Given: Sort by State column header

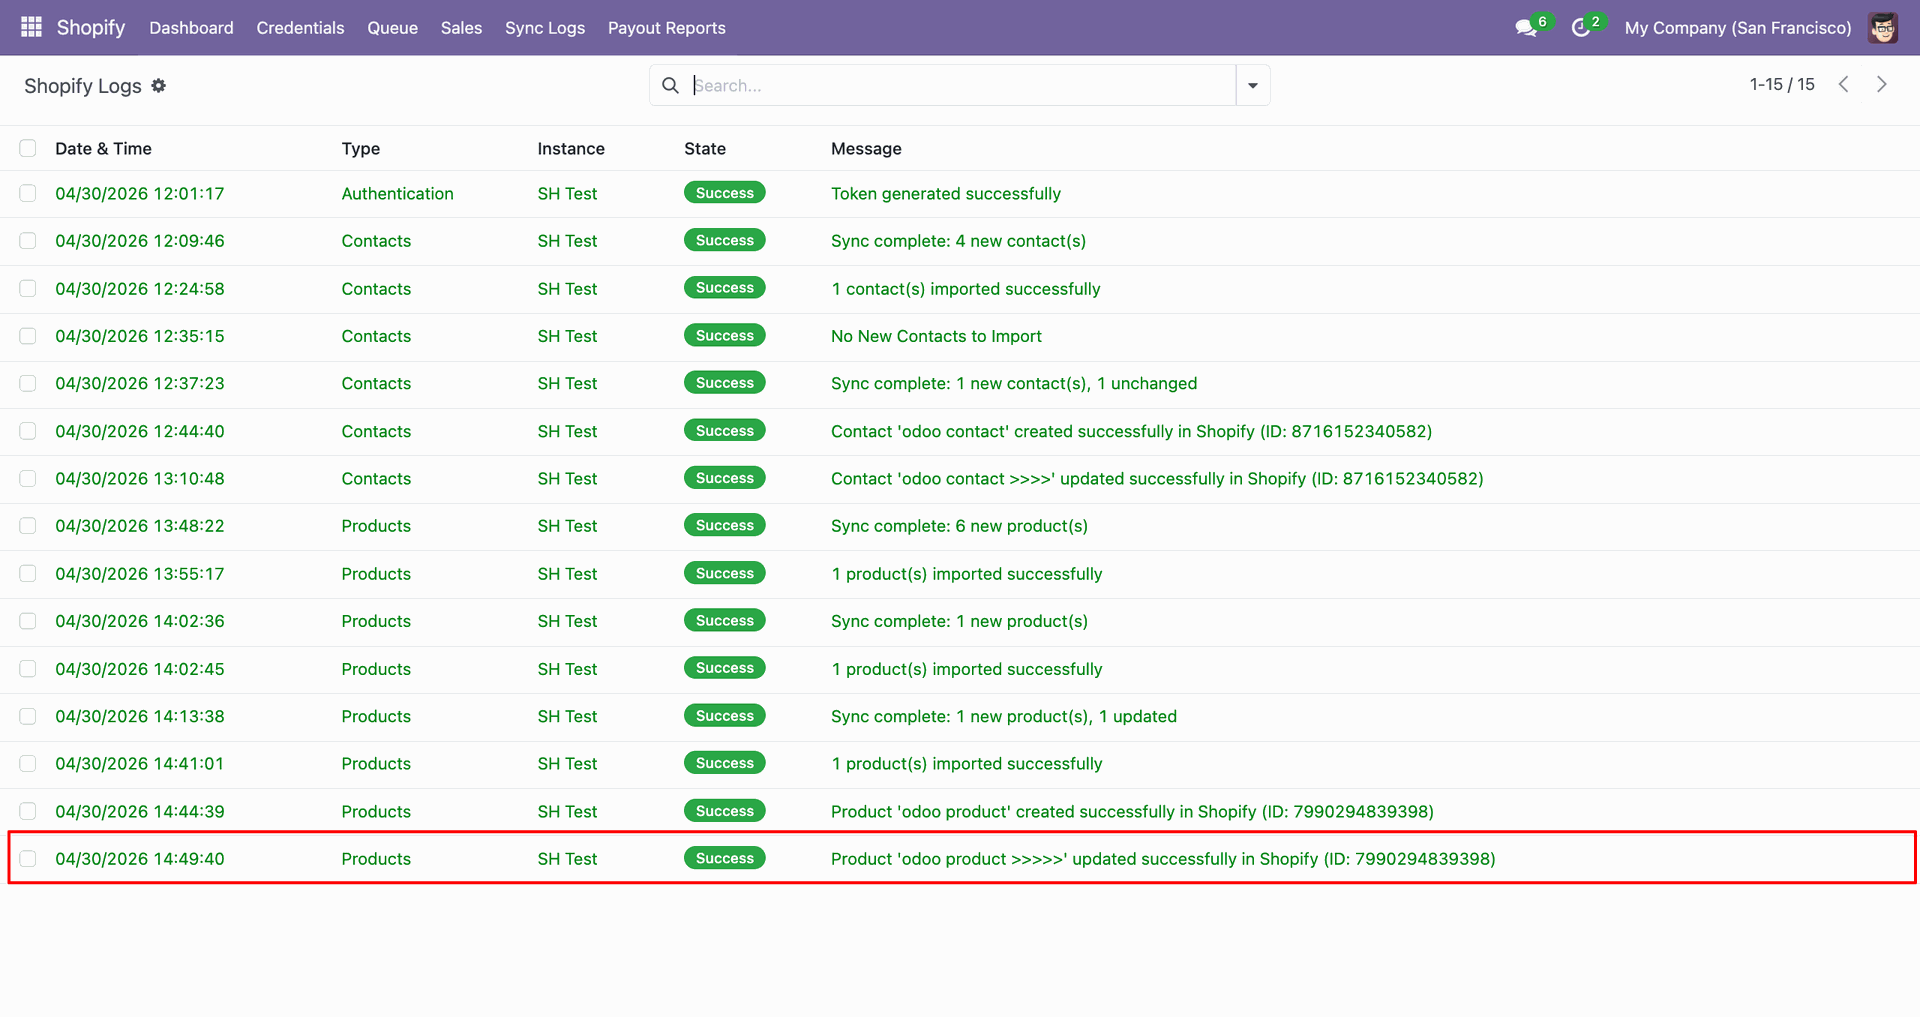Looking at the screenshot, I should click(705, 148).
